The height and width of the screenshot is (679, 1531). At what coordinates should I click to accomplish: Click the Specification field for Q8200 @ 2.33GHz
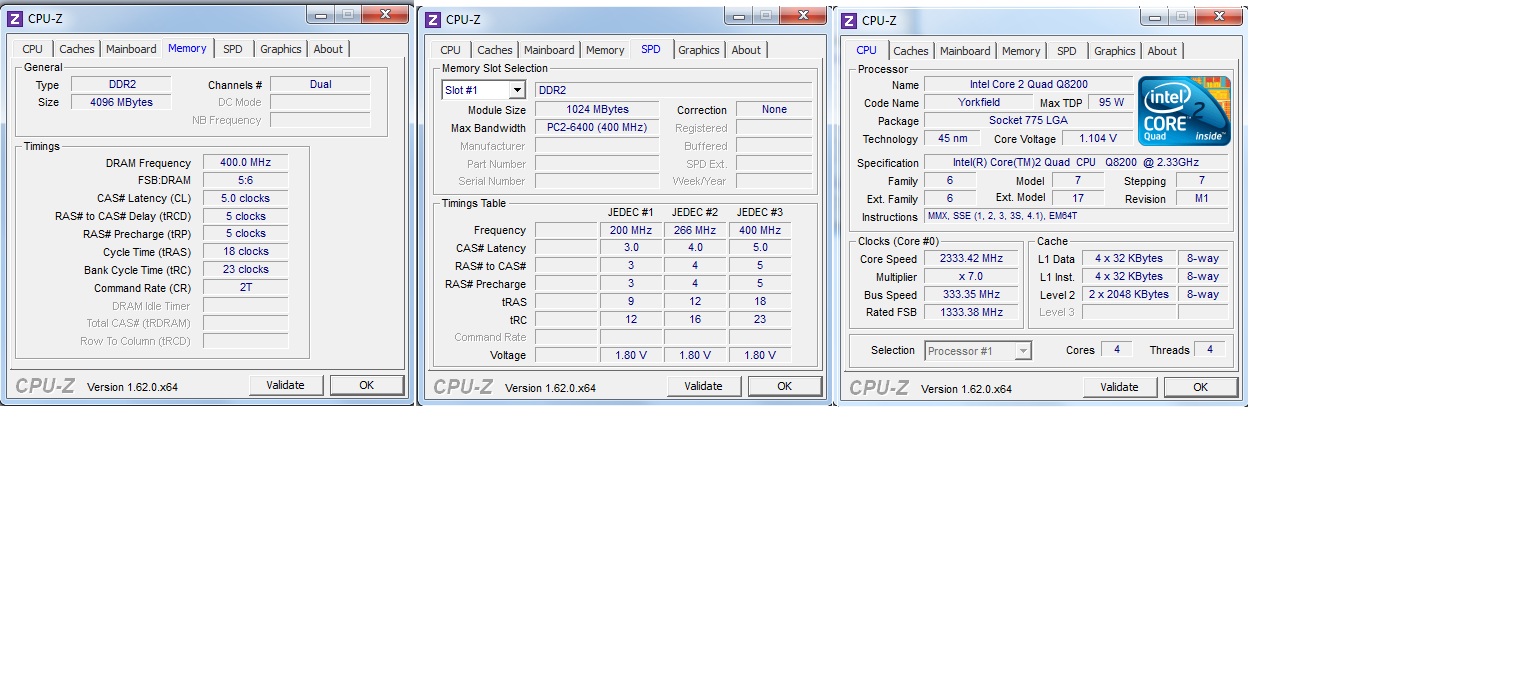(x=1076, y=162)
